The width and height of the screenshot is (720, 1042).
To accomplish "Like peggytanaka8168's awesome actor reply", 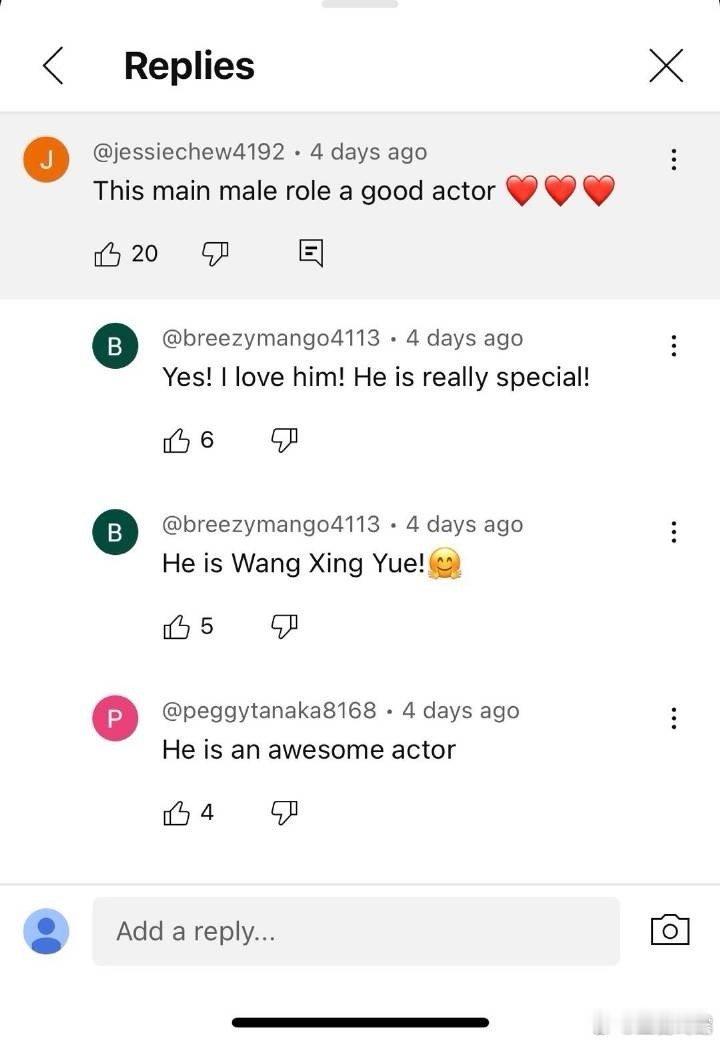I will (176, 812).
